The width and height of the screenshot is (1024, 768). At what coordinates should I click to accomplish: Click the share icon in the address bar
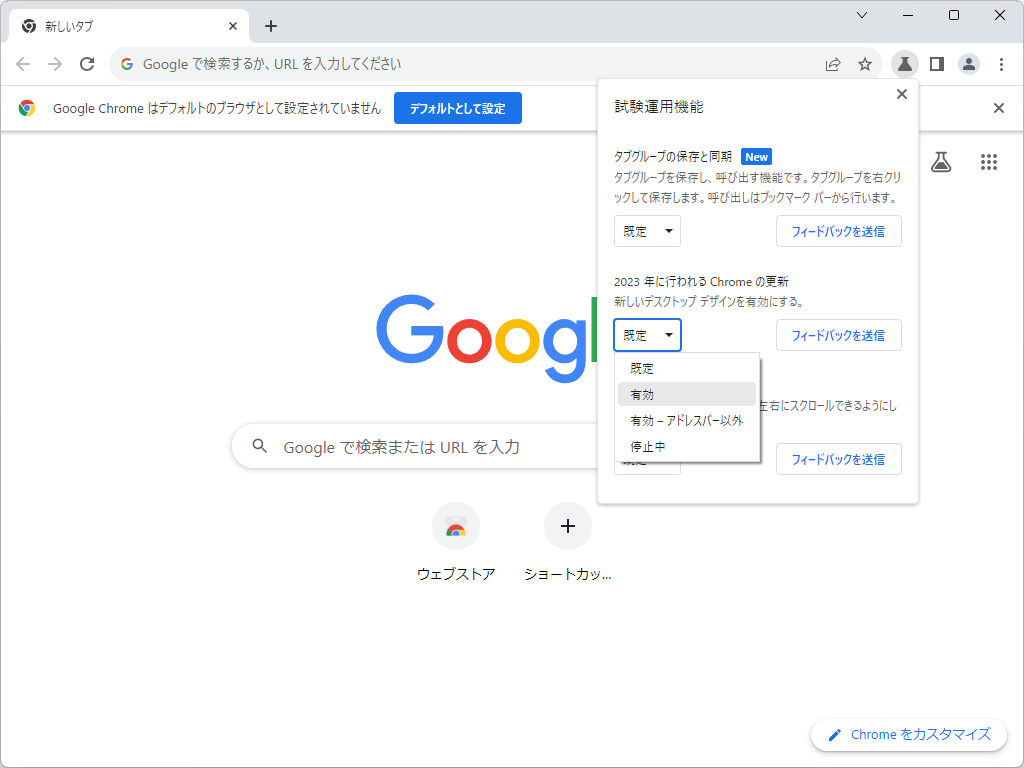pos(833,63)
